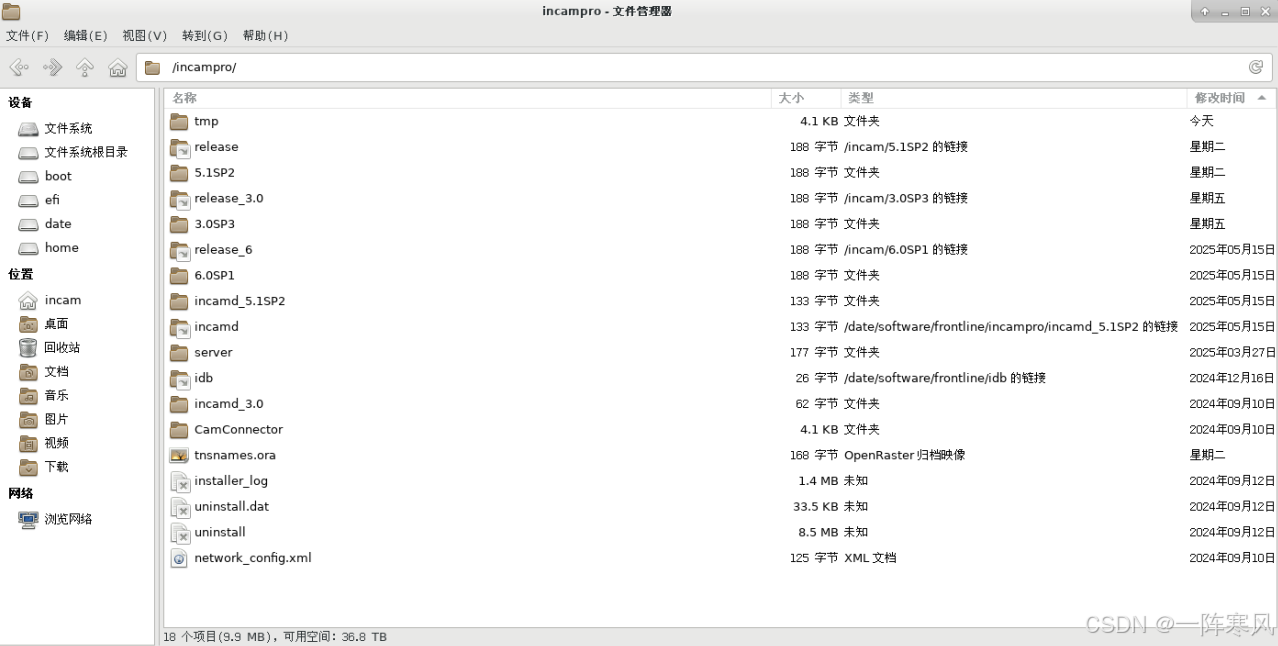Click the installer_log file icon
The image size is (1278, 646).
[x=179, y=481]
